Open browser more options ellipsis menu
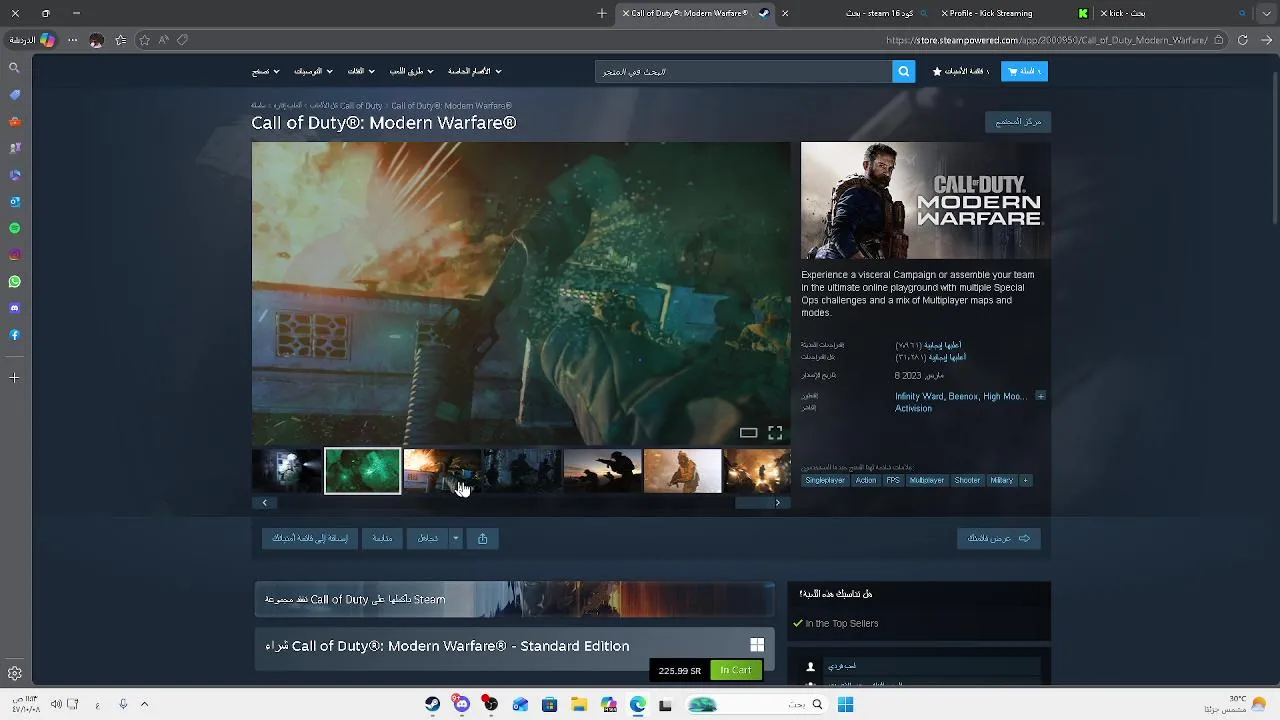Viewport: 1280px width, 720px height. [x=72, y=40]
